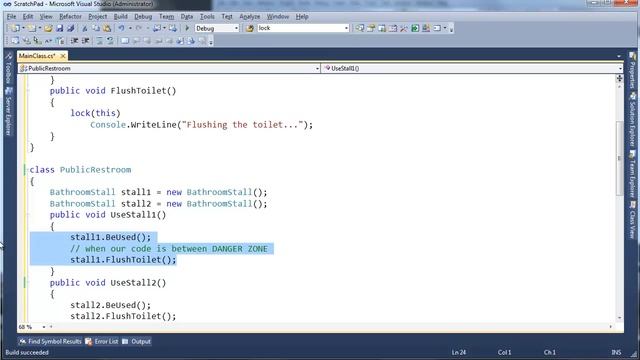Click the Toggle Bookmark icon
Viewport: 640px width, 360px height.
tap(125, 41)
